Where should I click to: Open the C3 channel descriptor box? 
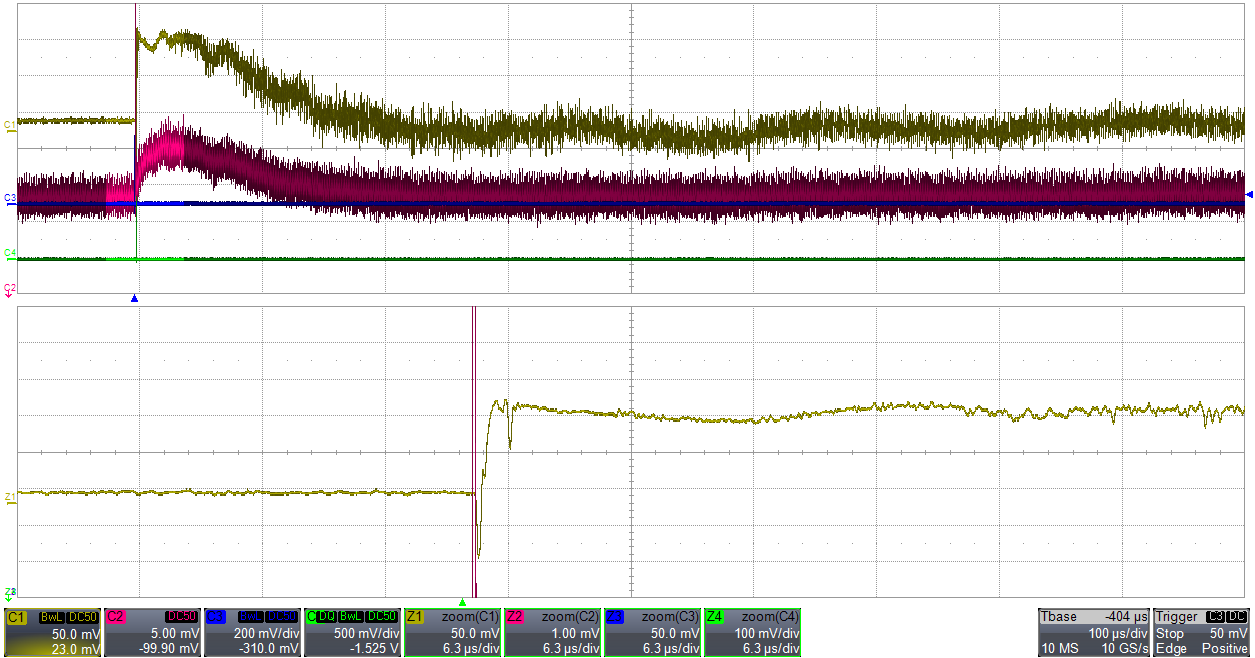click(x=252, y=632)
